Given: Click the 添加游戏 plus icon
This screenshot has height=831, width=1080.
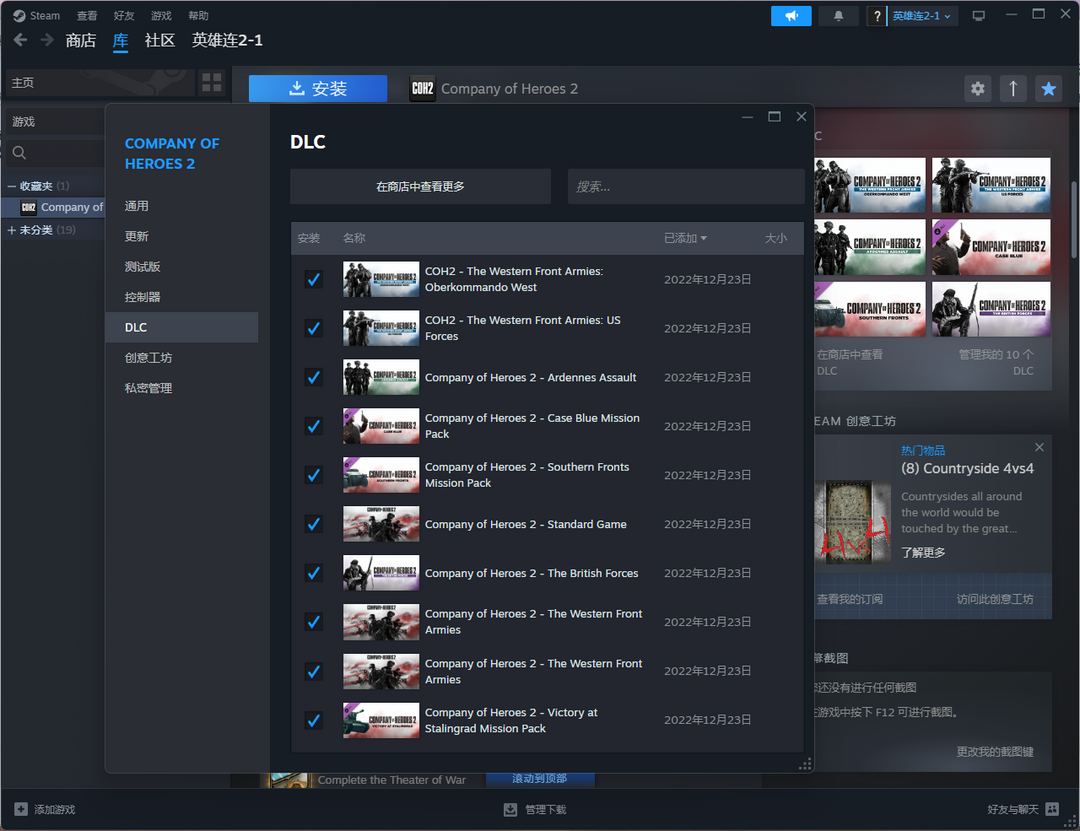Looking at the screenshot, I should (21, 809).
